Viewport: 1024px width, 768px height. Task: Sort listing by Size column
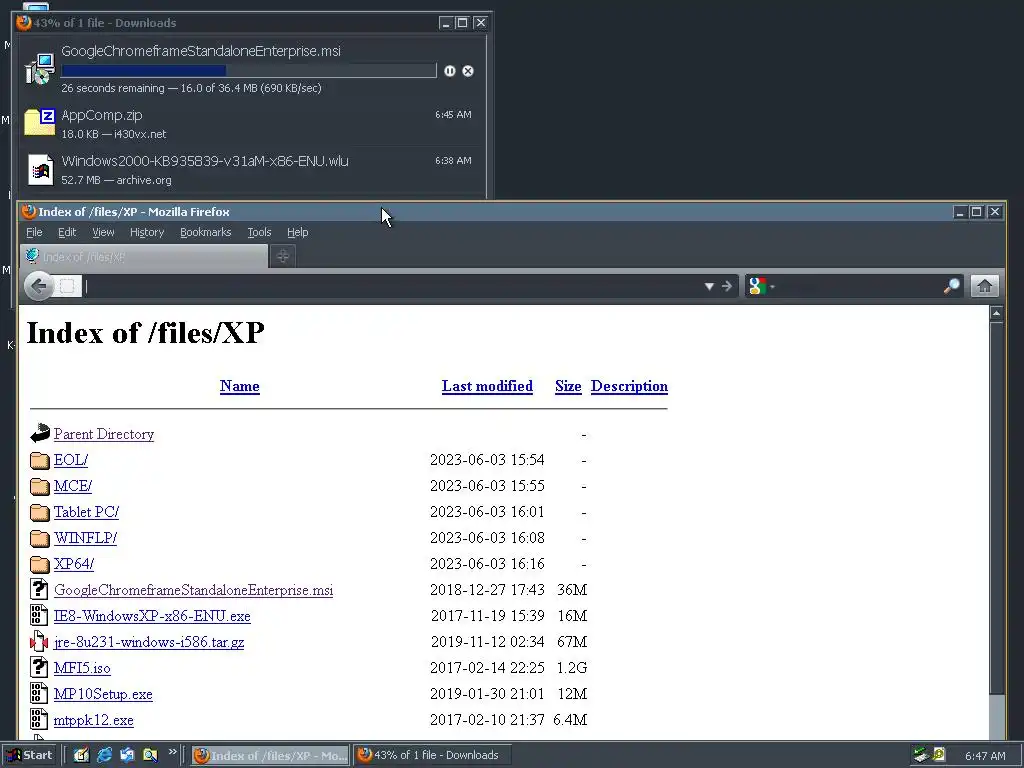[568, 386]
